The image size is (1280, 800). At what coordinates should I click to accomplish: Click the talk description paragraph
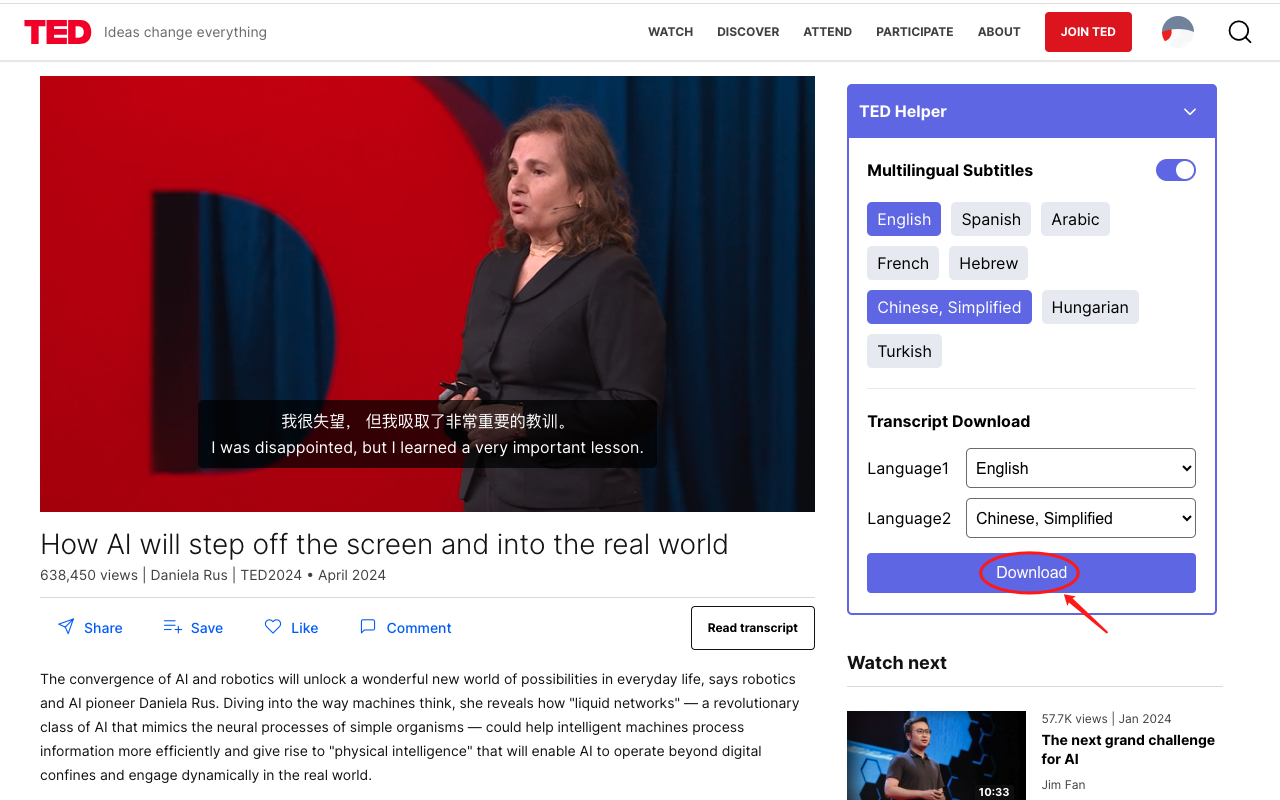[x=420, y=727]
